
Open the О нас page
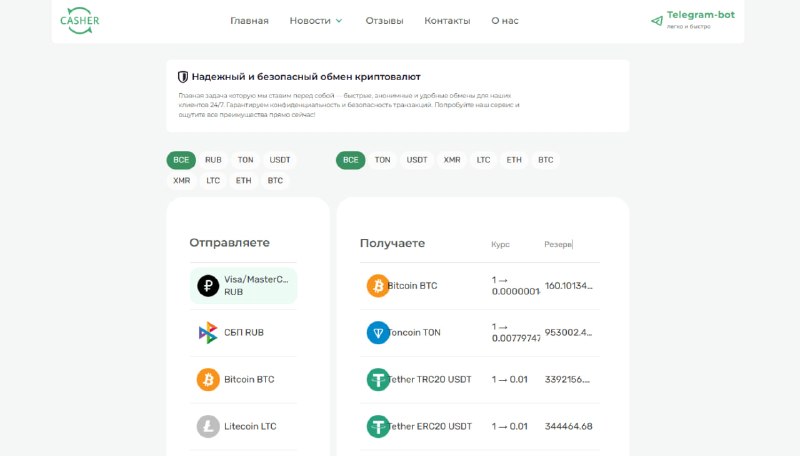pyautogui.click(x=505, y=21)
